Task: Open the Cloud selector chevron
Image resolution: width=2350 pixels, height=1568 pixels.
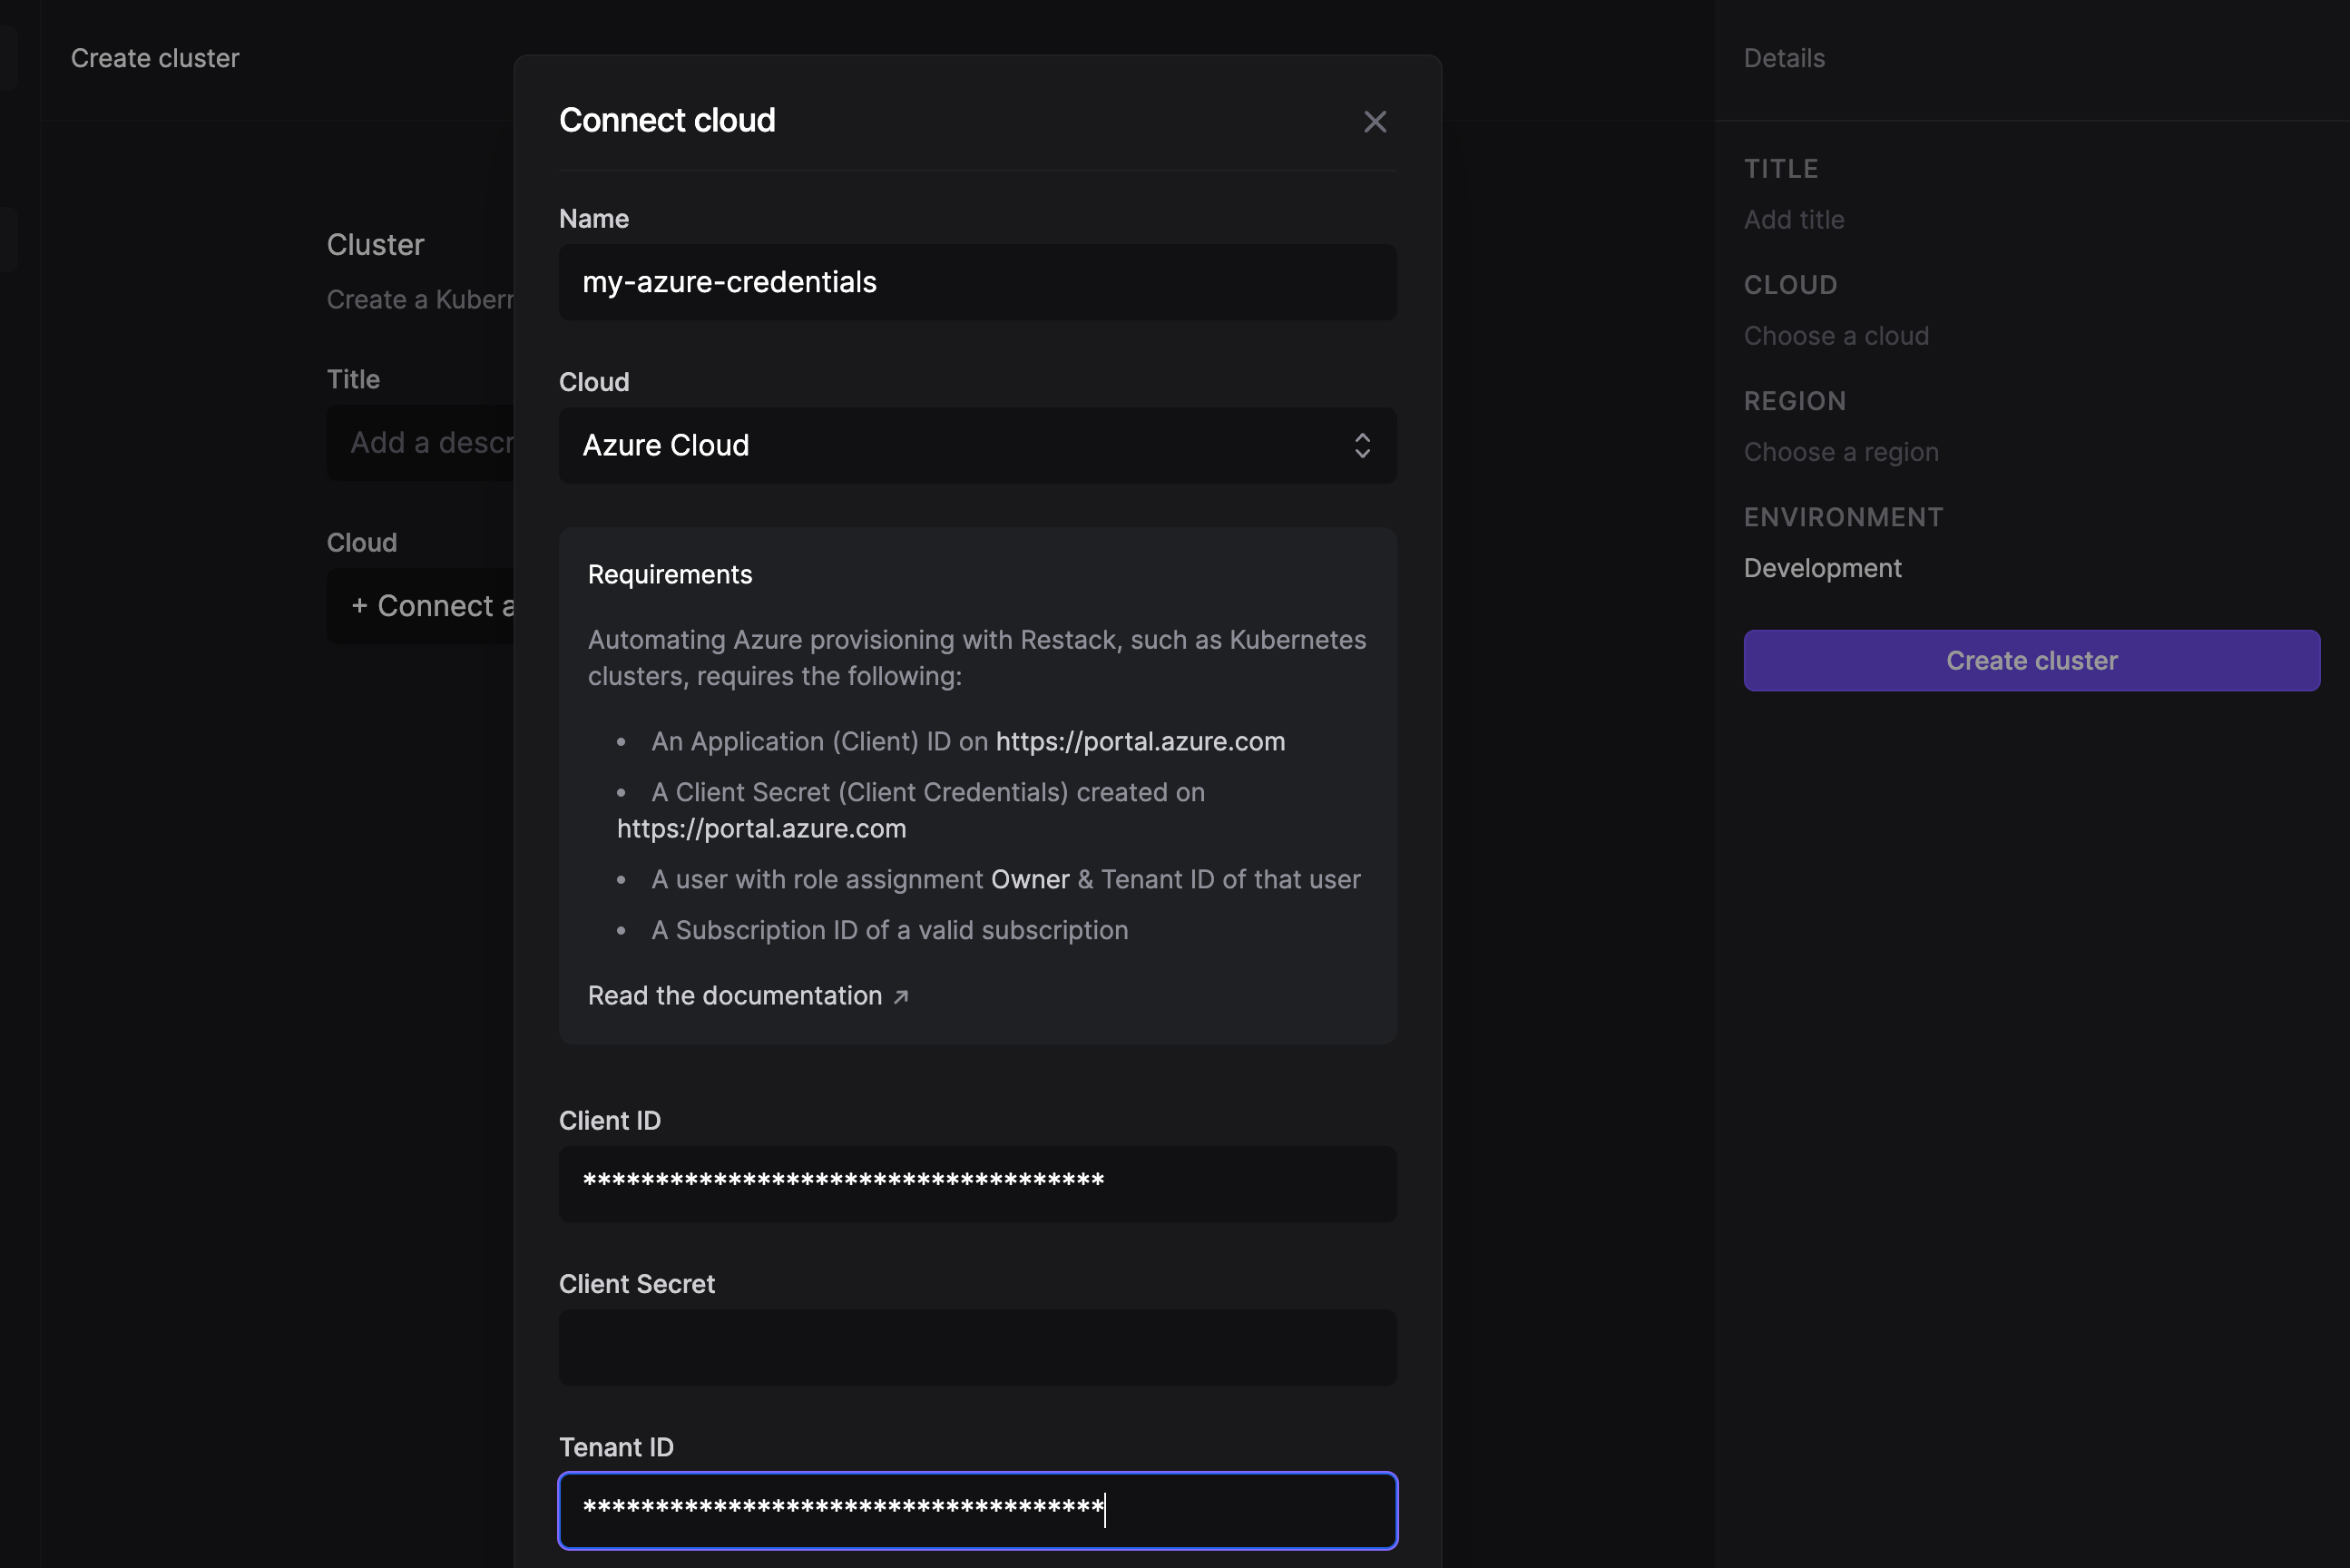Action: (x=1361, y=446)
